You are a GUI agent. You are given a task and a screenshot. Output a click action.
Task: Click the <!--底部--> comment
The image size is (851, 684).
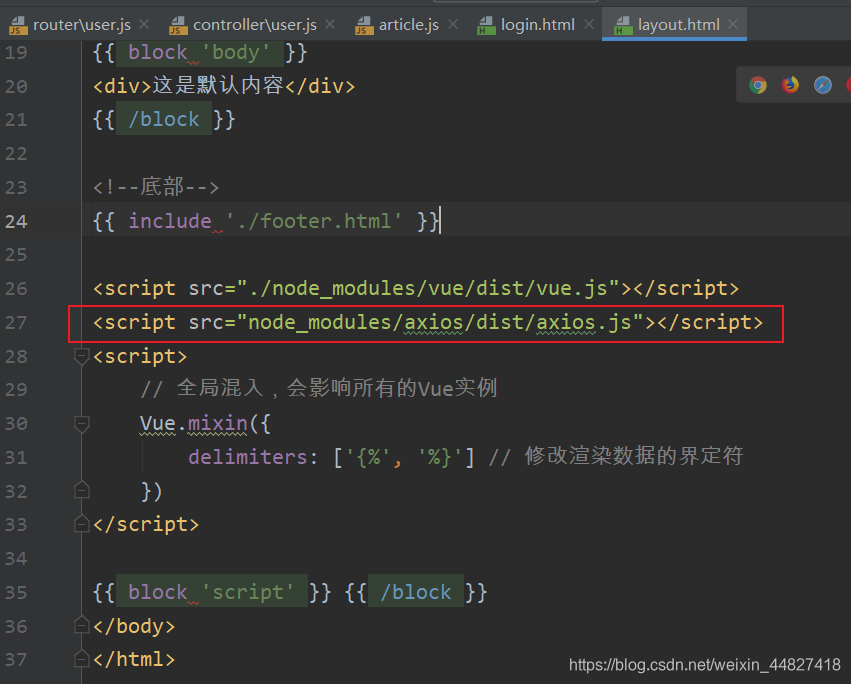coord(156,187)
